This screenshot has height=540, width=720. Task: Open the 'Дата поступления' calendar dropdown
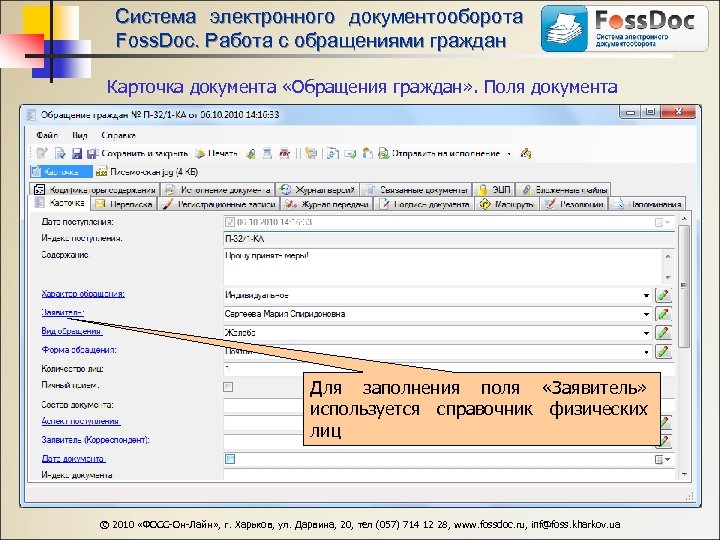[x=663, y=222]
